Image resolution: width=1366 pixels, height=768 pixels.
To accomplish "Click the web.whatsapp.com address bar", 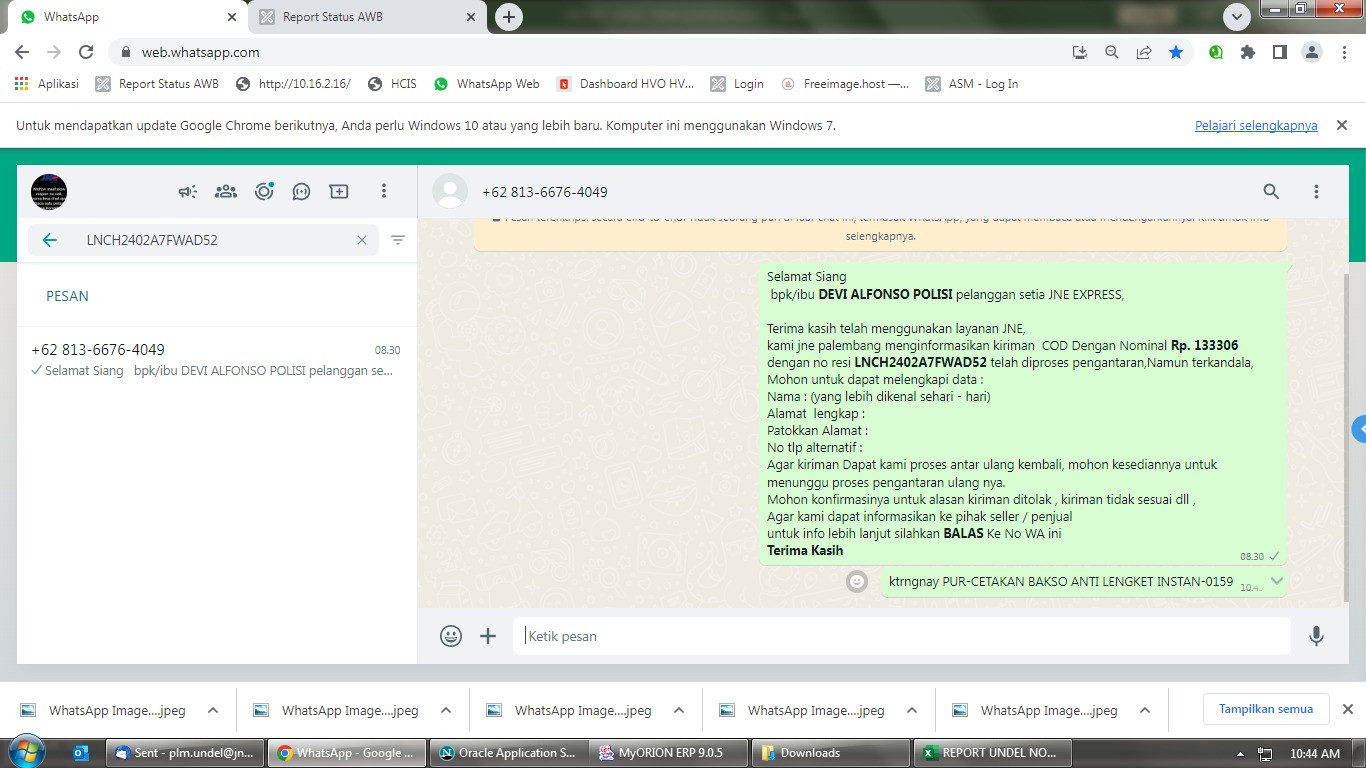I will tap(590, 52).
